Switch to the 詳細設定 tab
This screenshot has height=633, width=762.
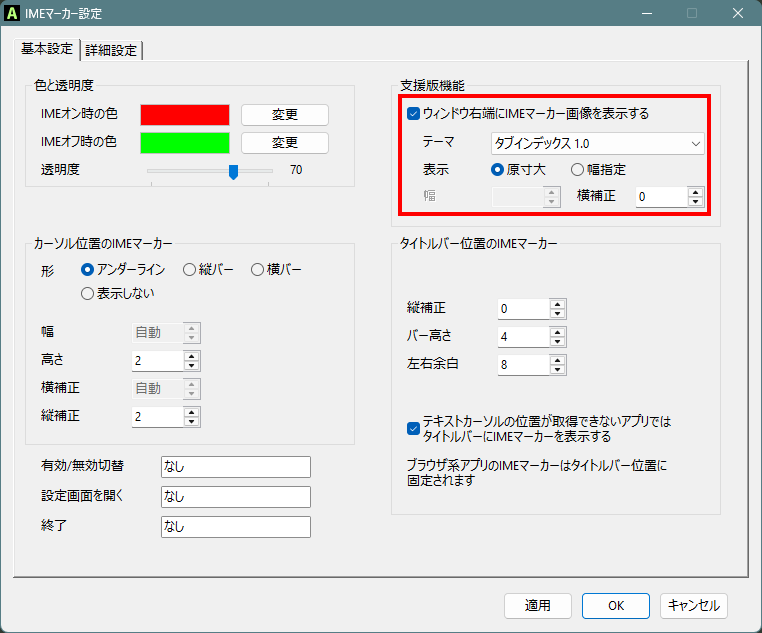pyautogui.click(x=111, y=50)
